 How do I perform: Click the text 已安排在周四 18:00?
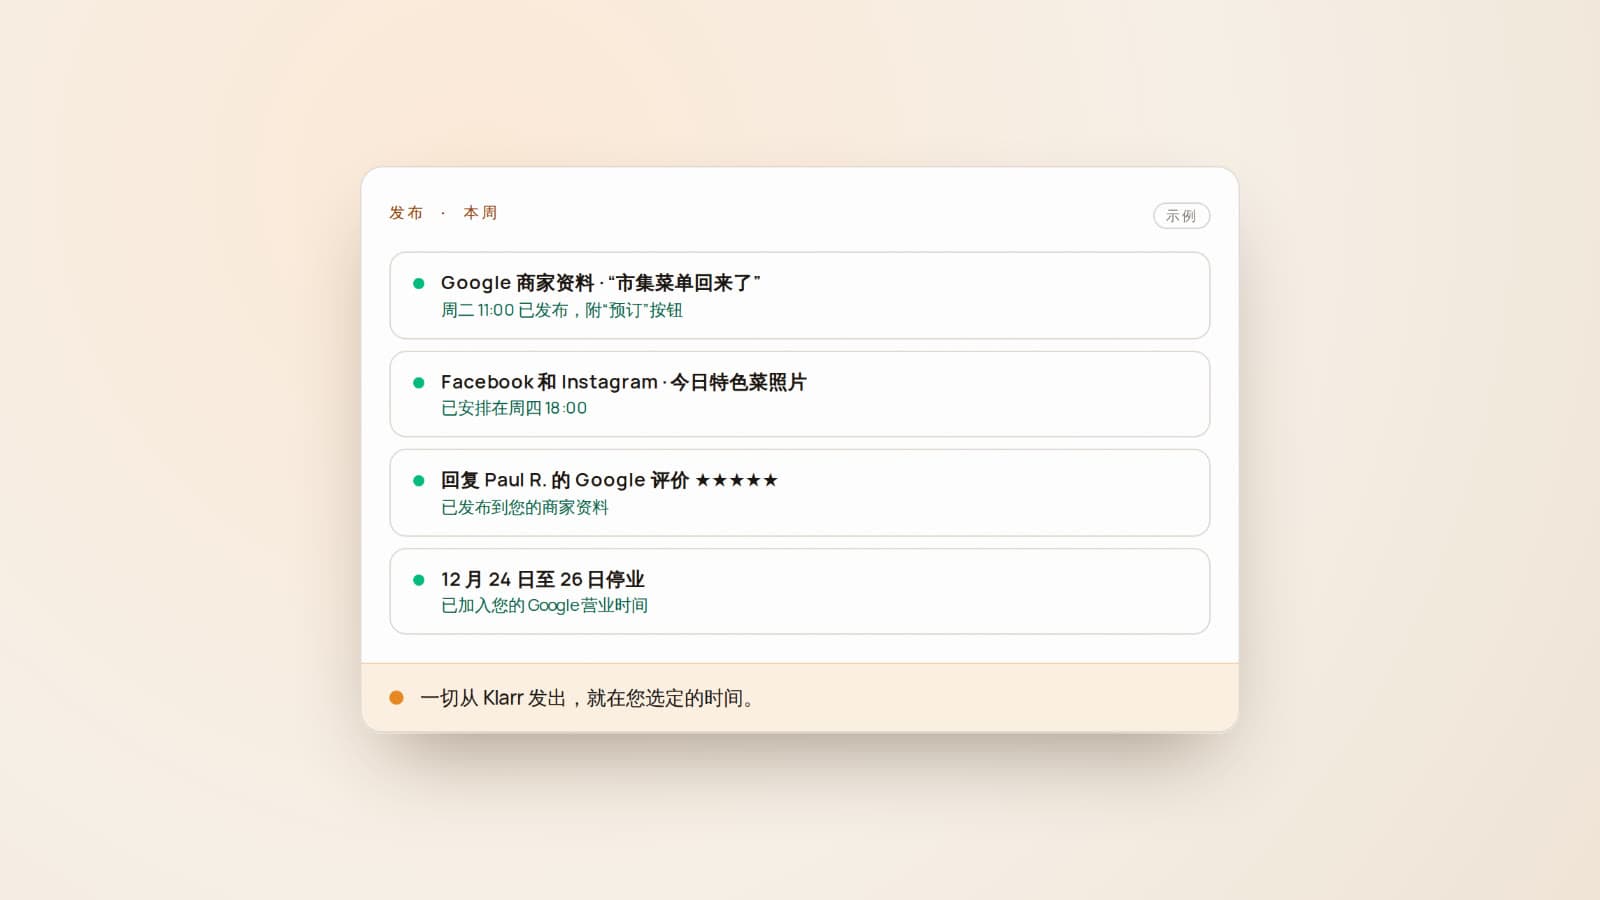pyautogui.click(x=514, y=408)
